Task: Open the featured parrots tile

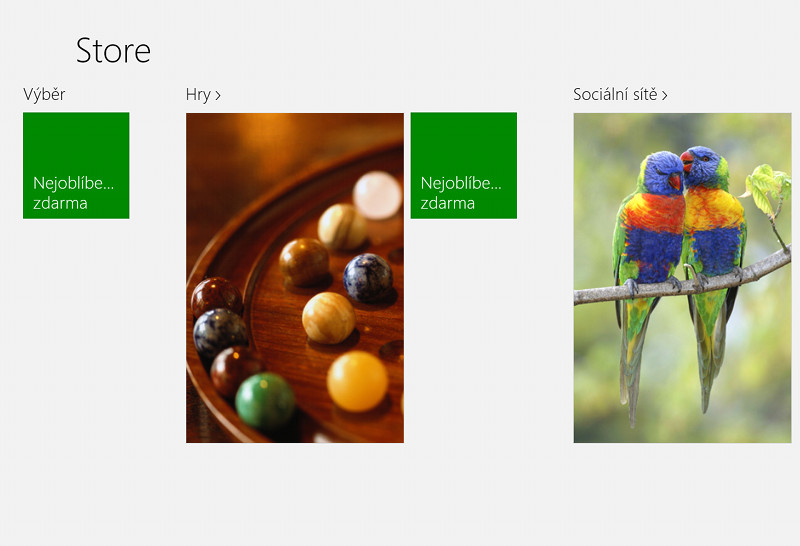Action: click(x=683, y=278)
